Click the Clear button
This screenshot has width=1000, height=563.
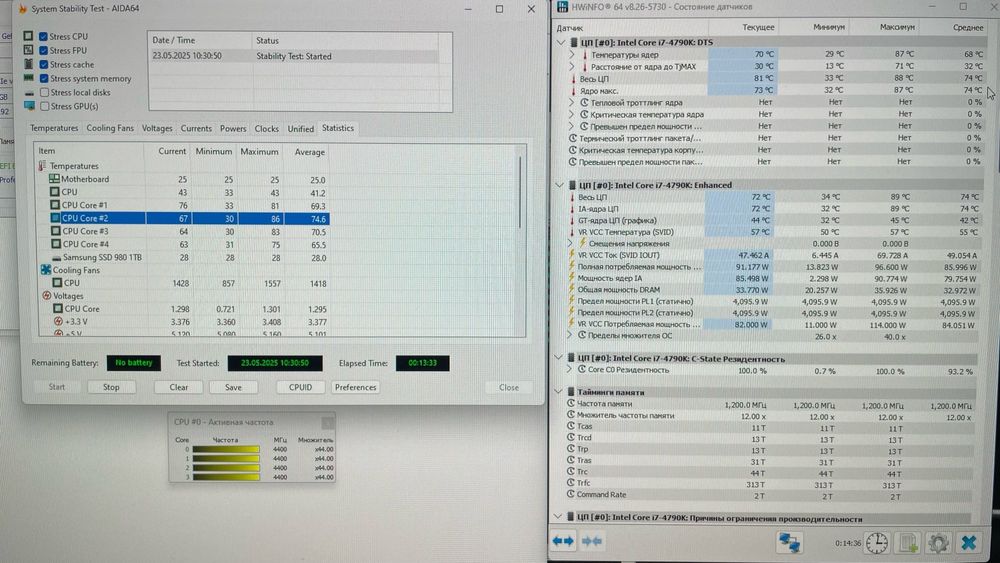[179, 387]
